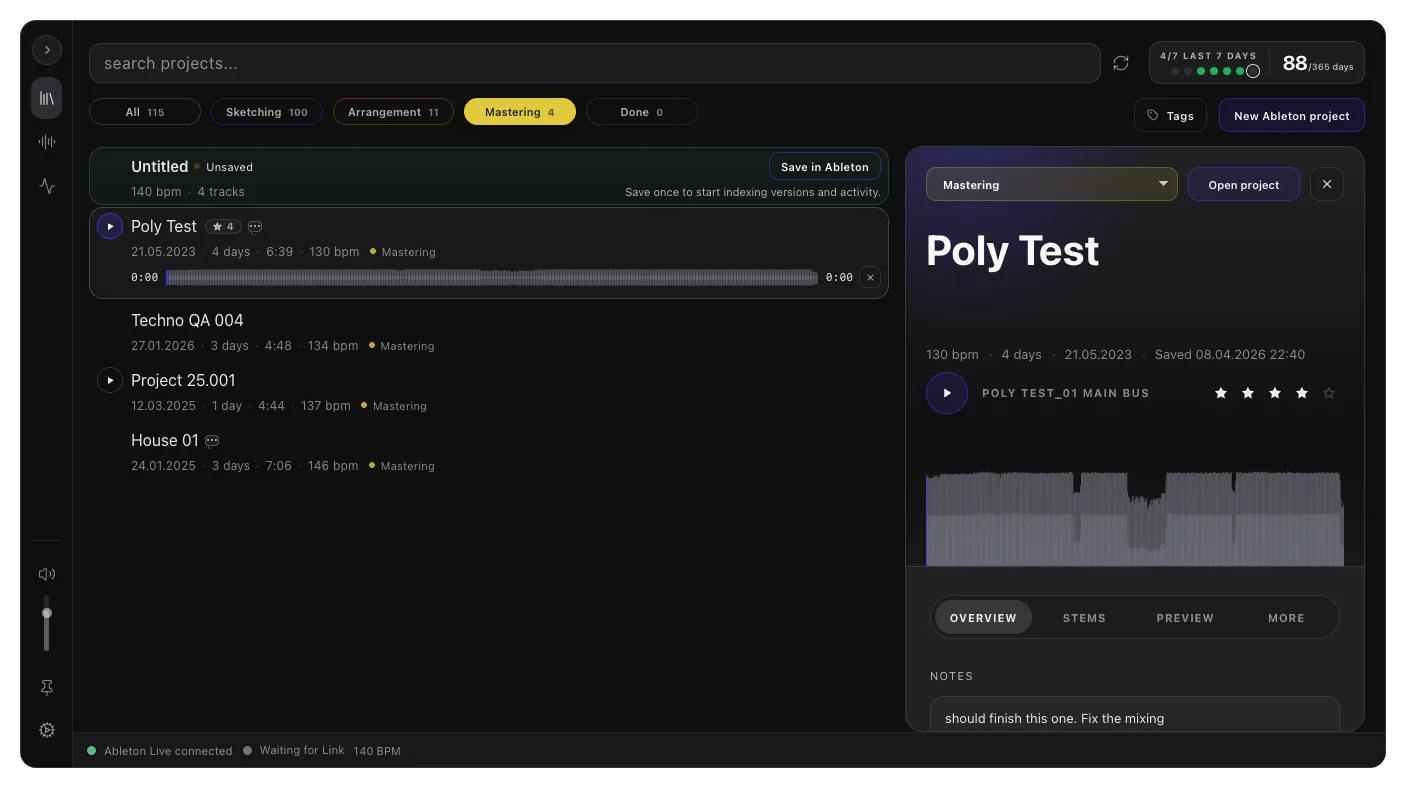Click the Saved 08.04.2026 22:40 timestamp
Screen dimensions: 1406x788
click(1229, 354)
